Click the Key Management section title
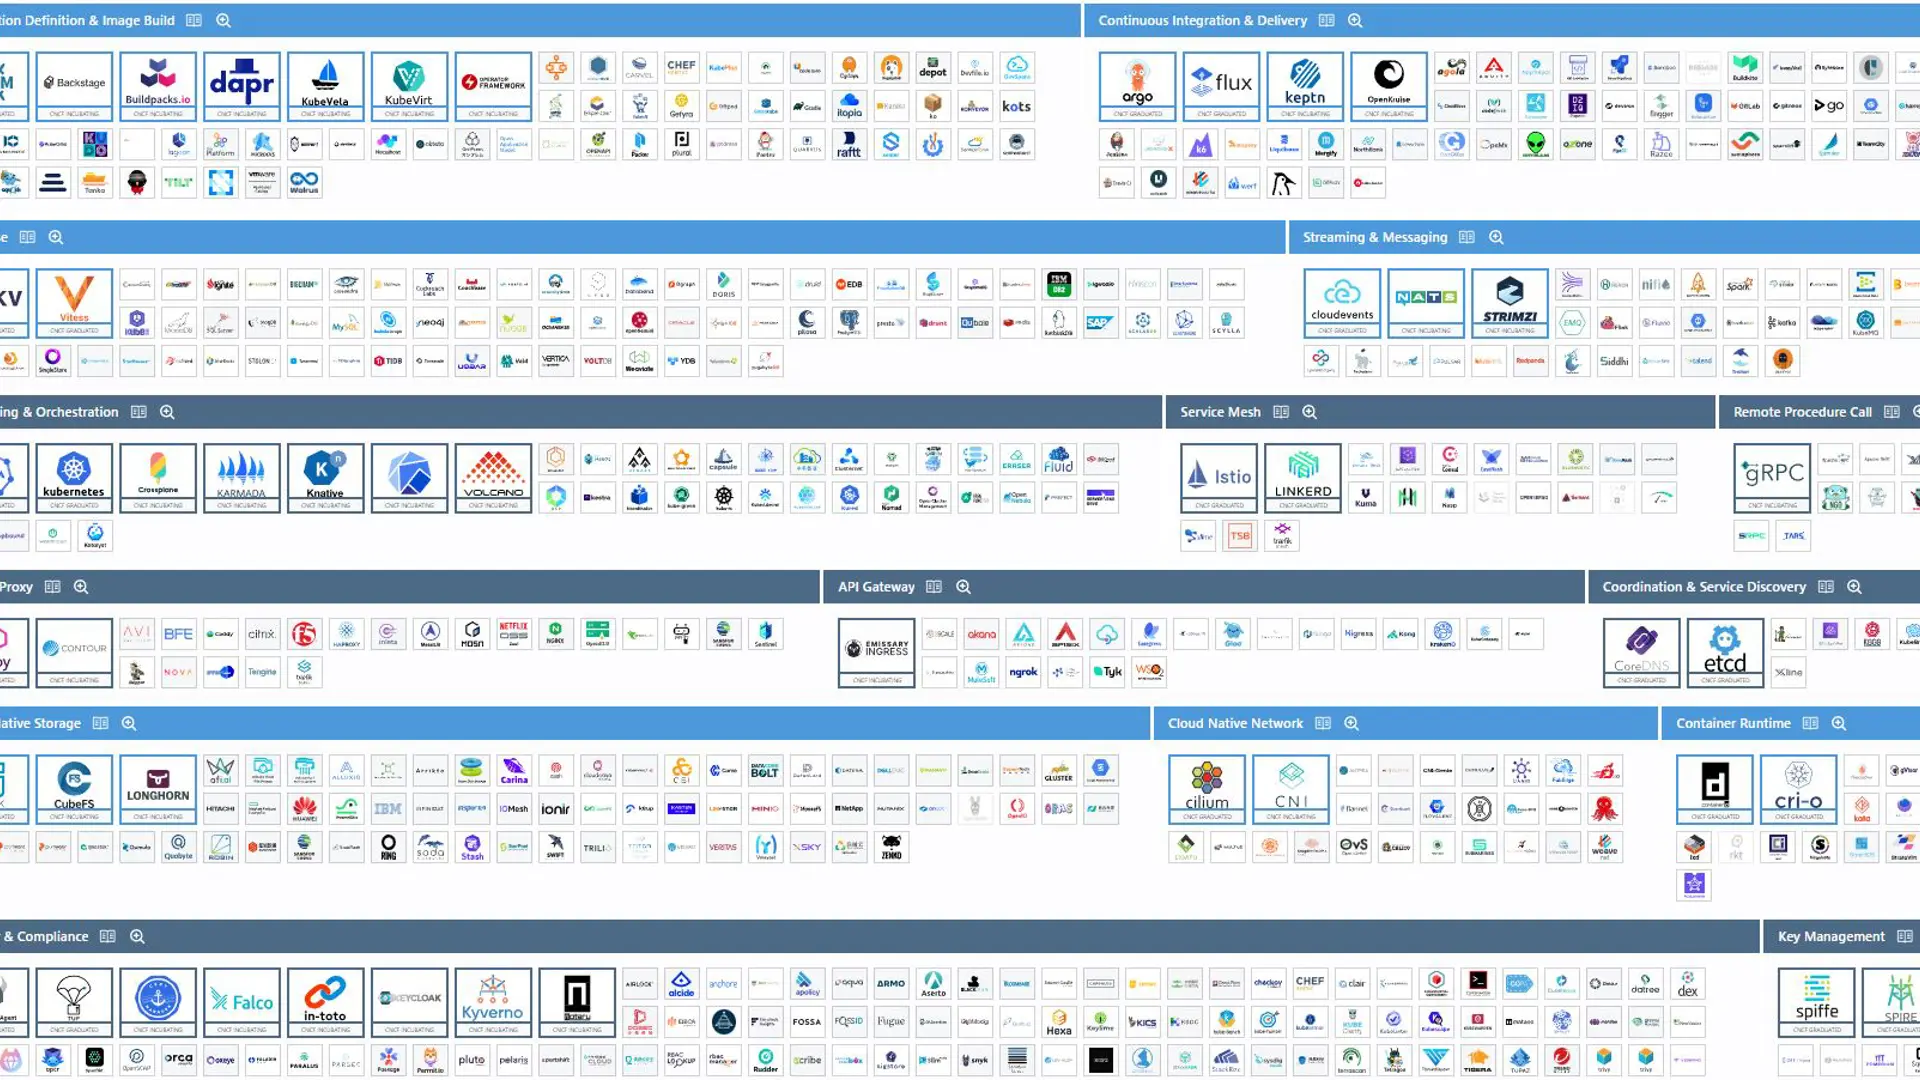Viewport: 1920px width, 1080px height. (1831, 936)
